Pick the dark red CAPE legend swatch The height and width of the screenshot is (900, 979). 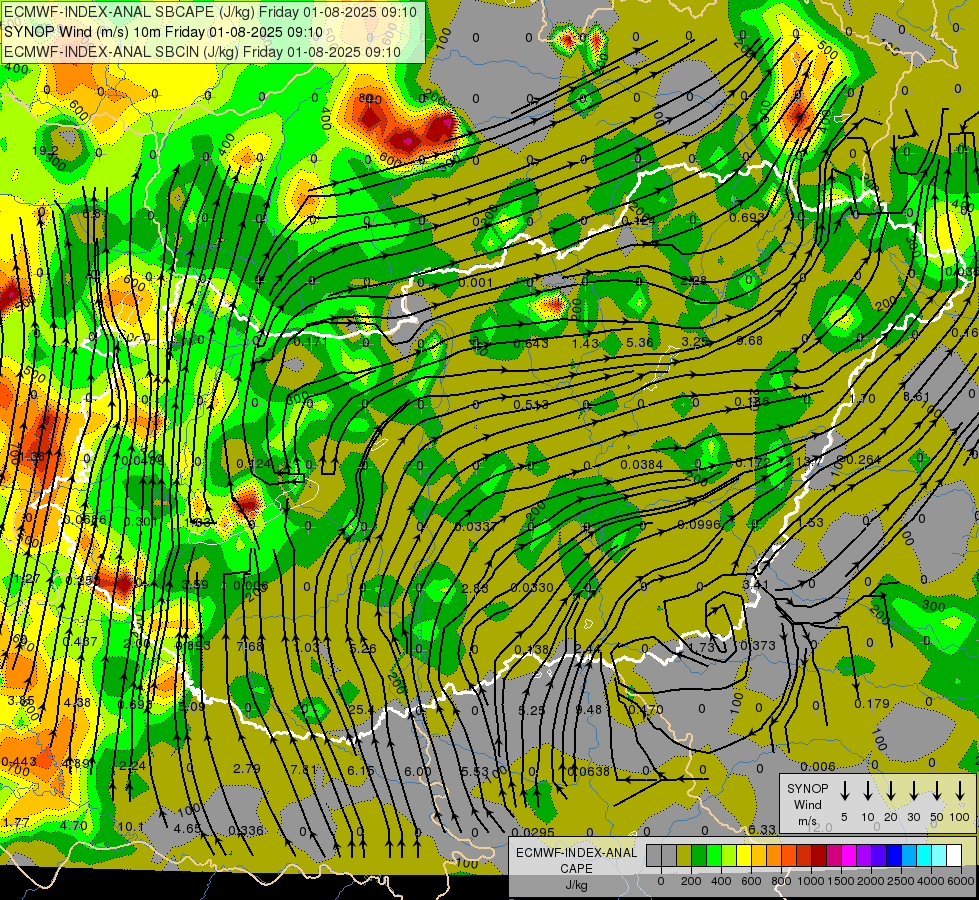pyautogui.click(x=819, y=856)
